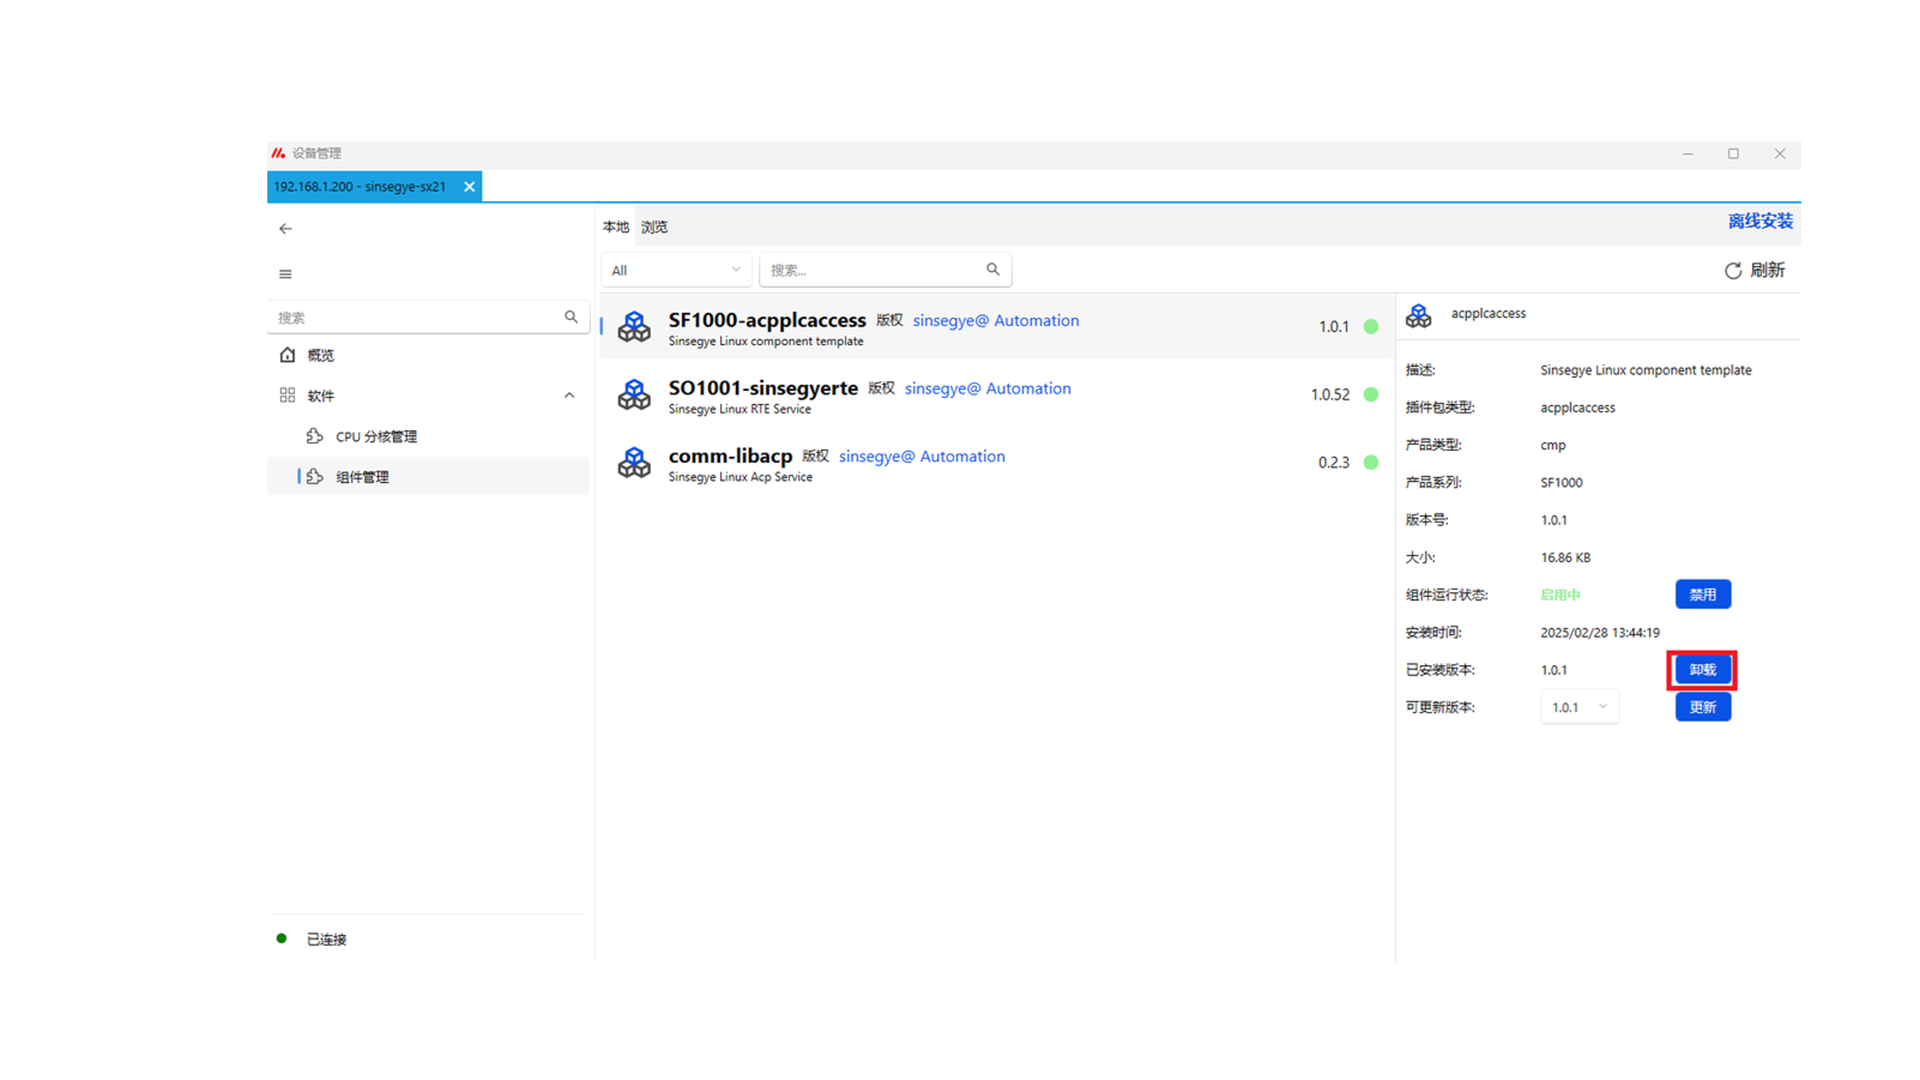
Task: Open the 可更新版本 1.0.1 version dropdown
Action: [x=1579, y=707]
